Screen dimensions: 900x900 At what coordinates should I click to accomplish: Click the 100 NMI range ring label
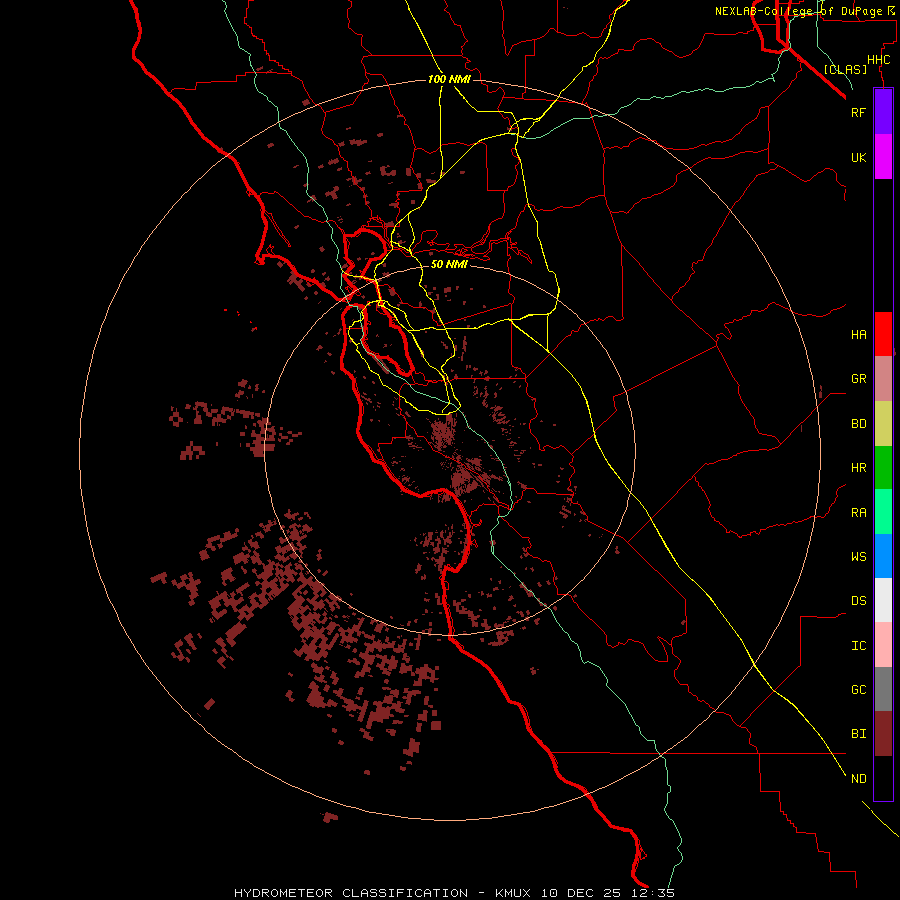tap(449, 79)
